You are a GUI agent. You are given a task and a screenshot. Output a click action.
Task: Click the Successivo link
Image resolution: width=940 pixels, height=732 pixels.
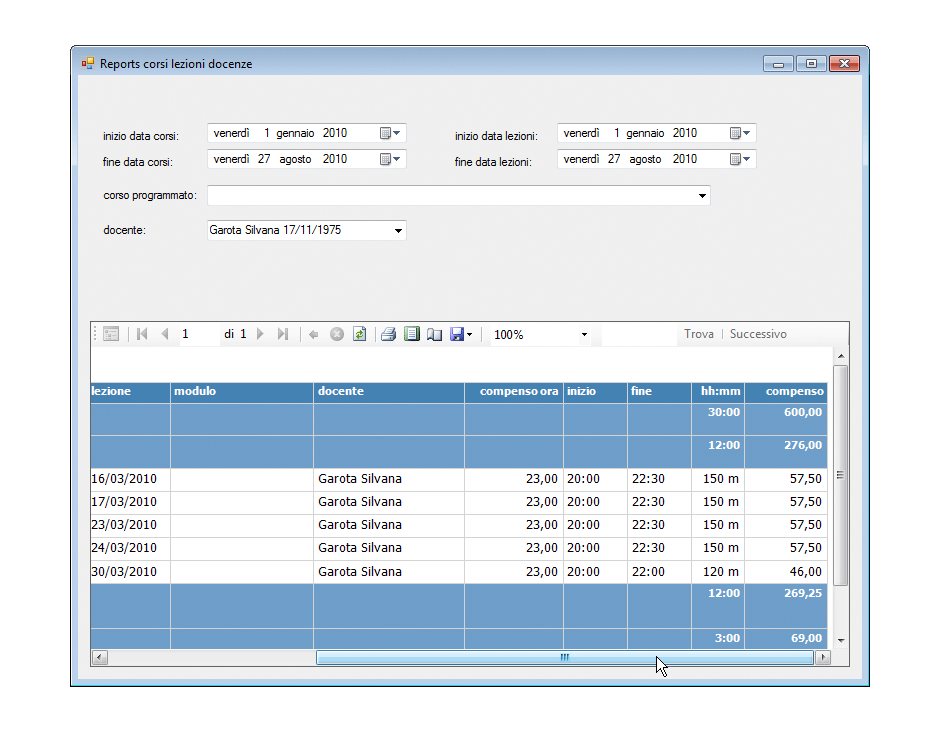click(x=758, y=334)
